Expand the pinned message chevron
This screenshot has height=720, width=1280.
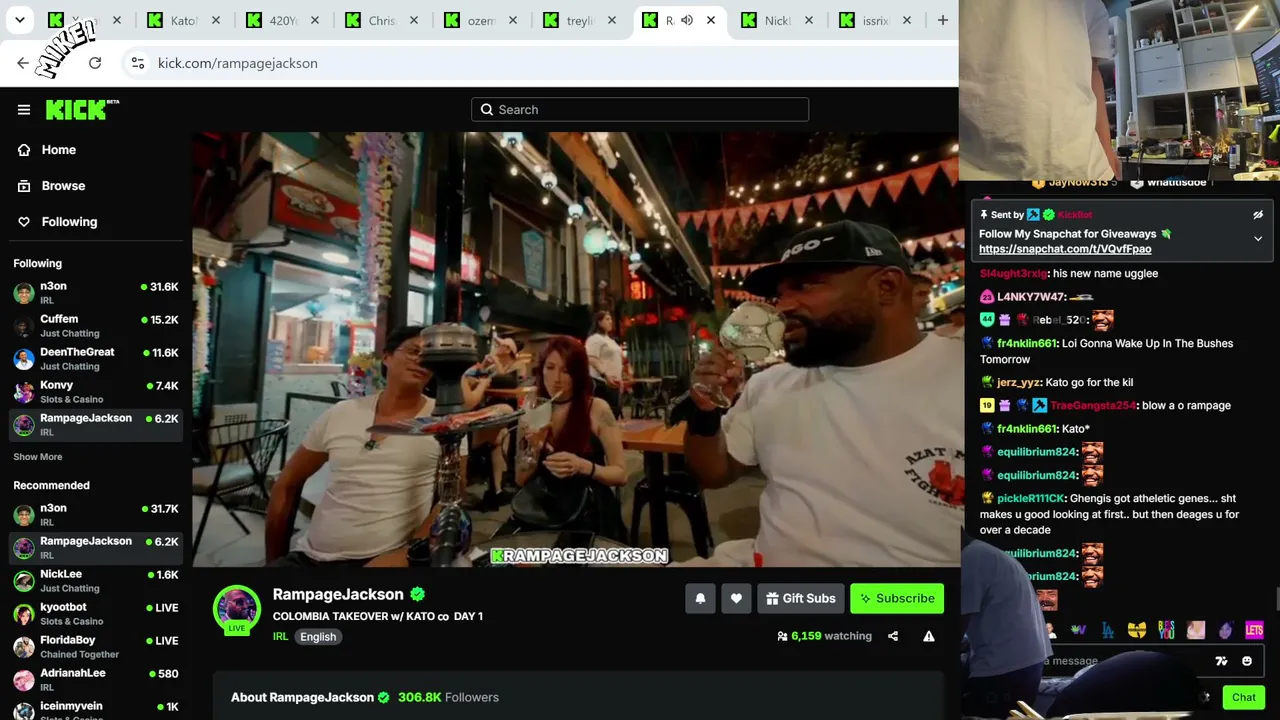pos(1258,239)
